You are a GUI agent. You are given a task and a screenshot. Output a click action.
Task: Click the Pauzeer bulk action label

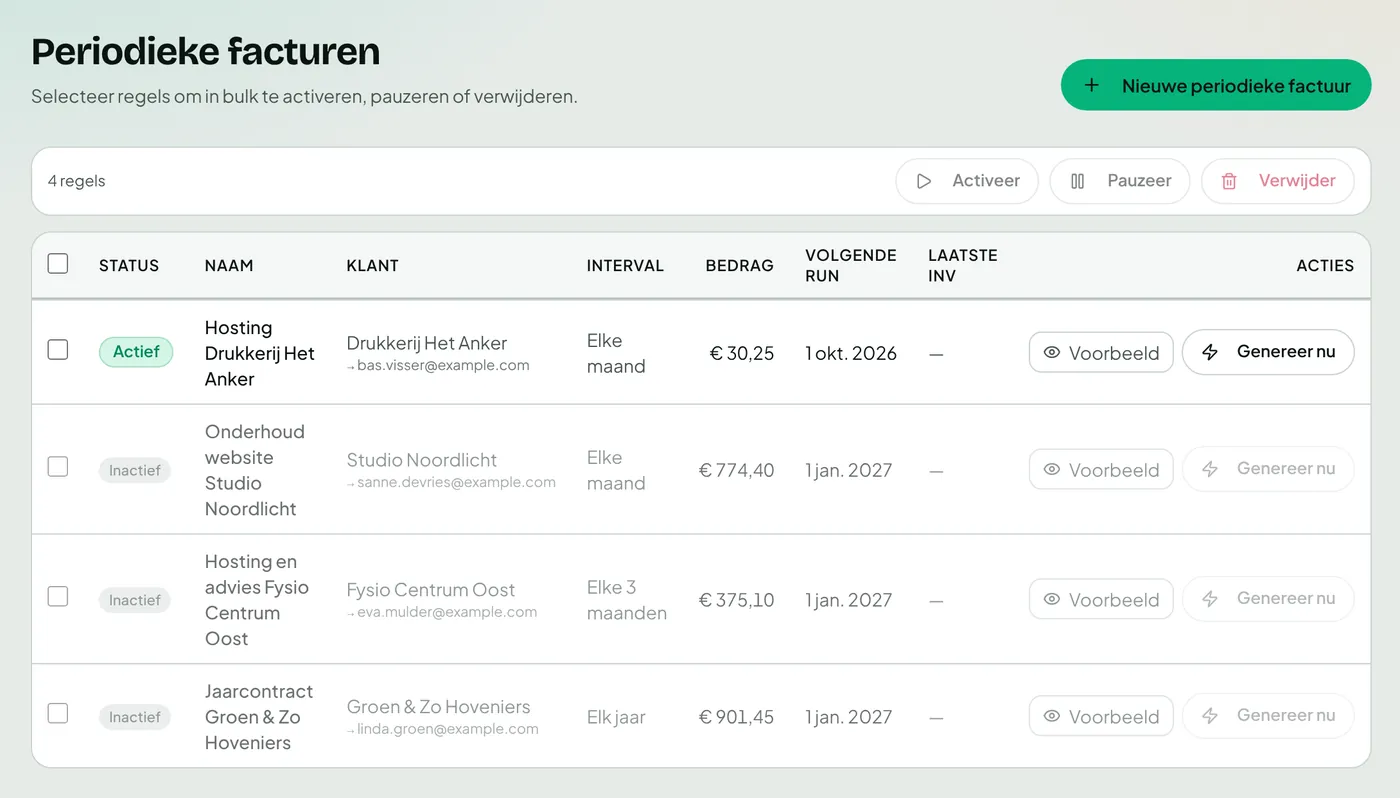click(x=1139, y=181)
